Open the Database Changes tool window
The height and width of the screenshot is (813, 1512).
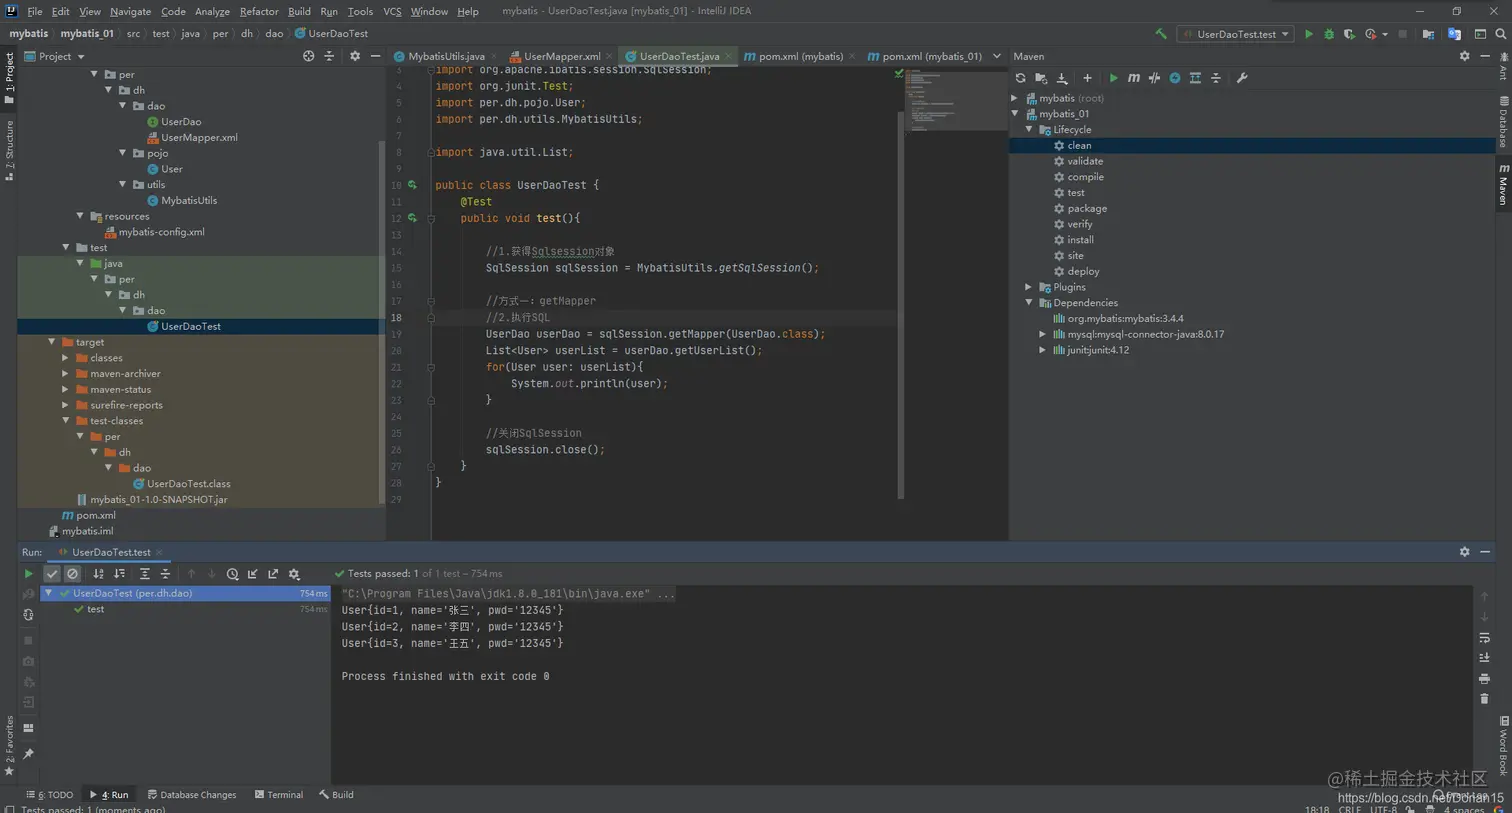tap(192, 795)
